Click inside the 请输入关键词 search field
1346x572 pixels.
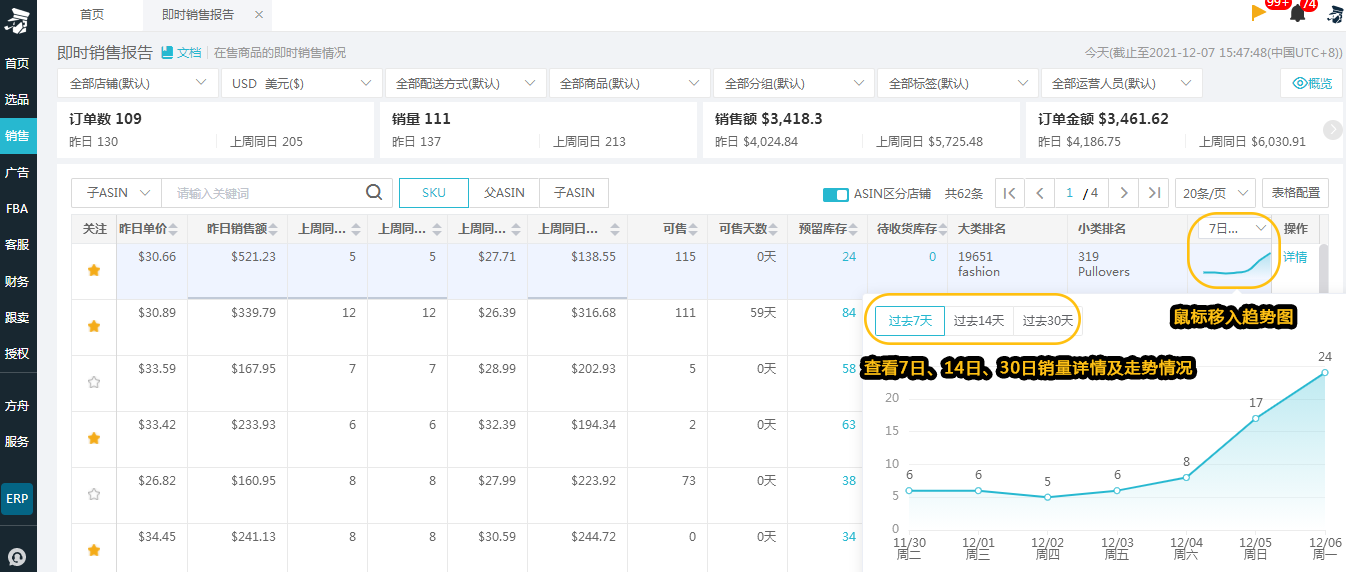point(262,193)
